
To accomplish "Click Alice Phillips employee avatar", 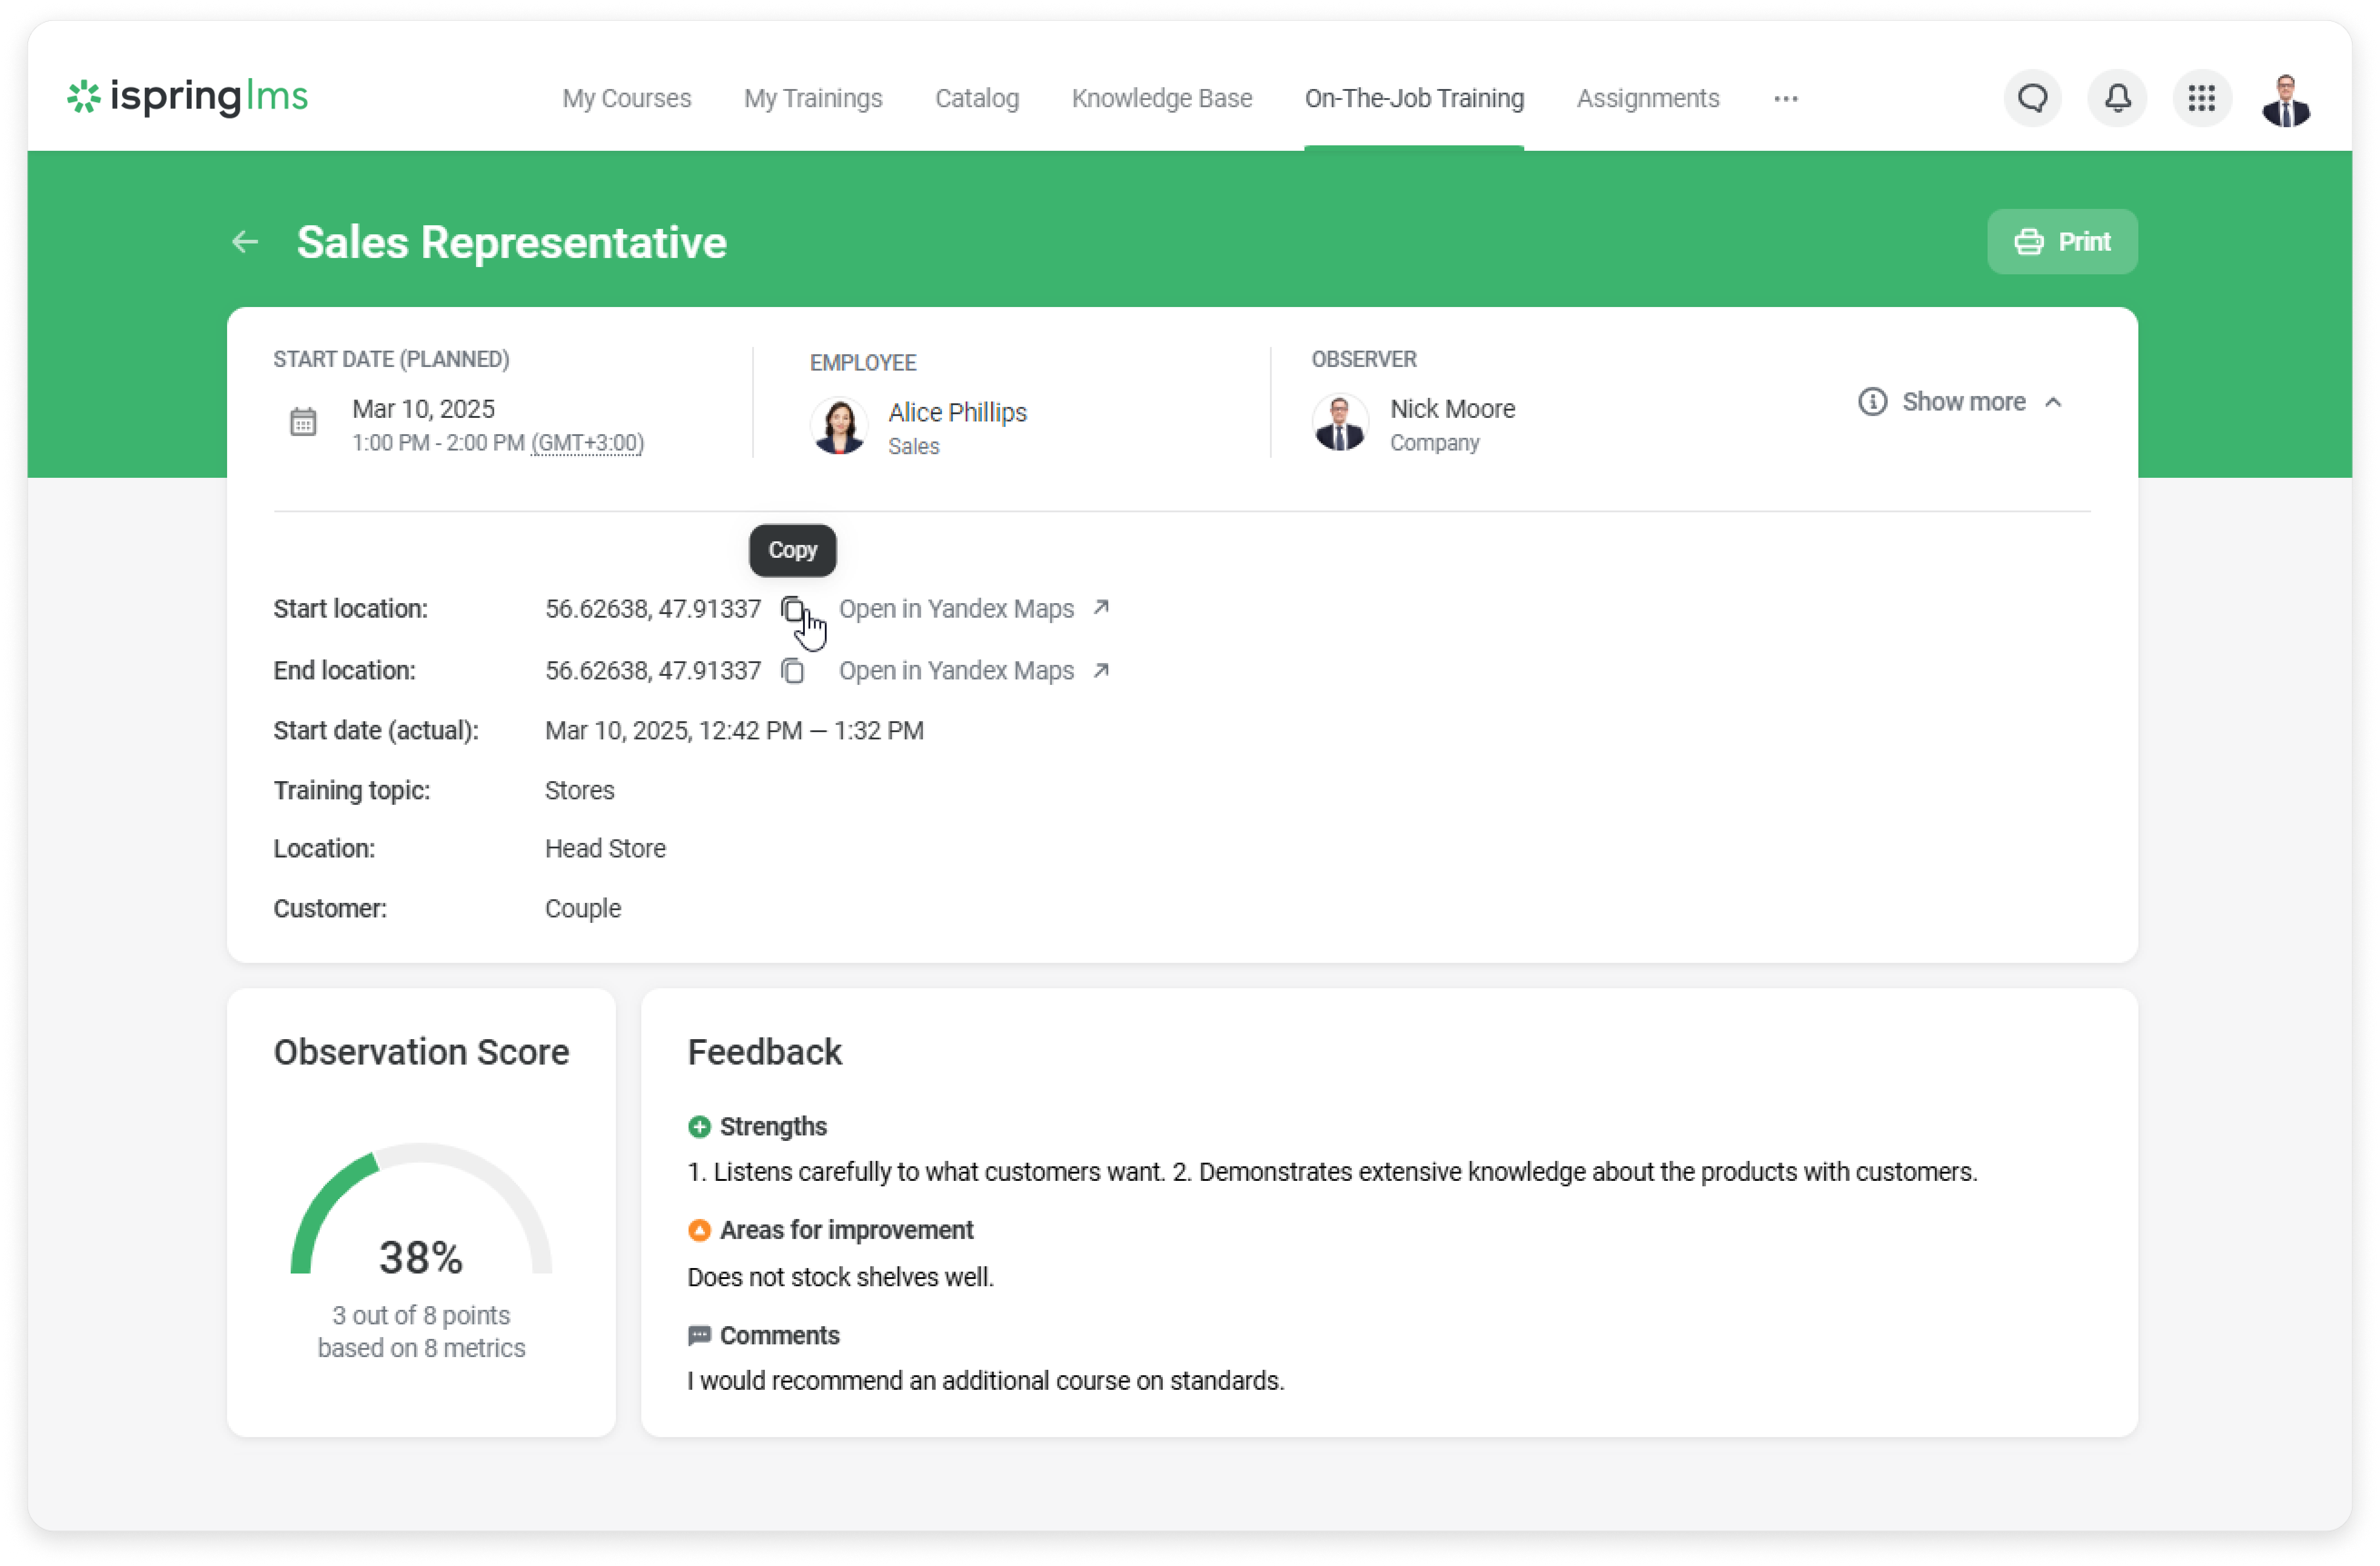I will click(x=838, y=426).
